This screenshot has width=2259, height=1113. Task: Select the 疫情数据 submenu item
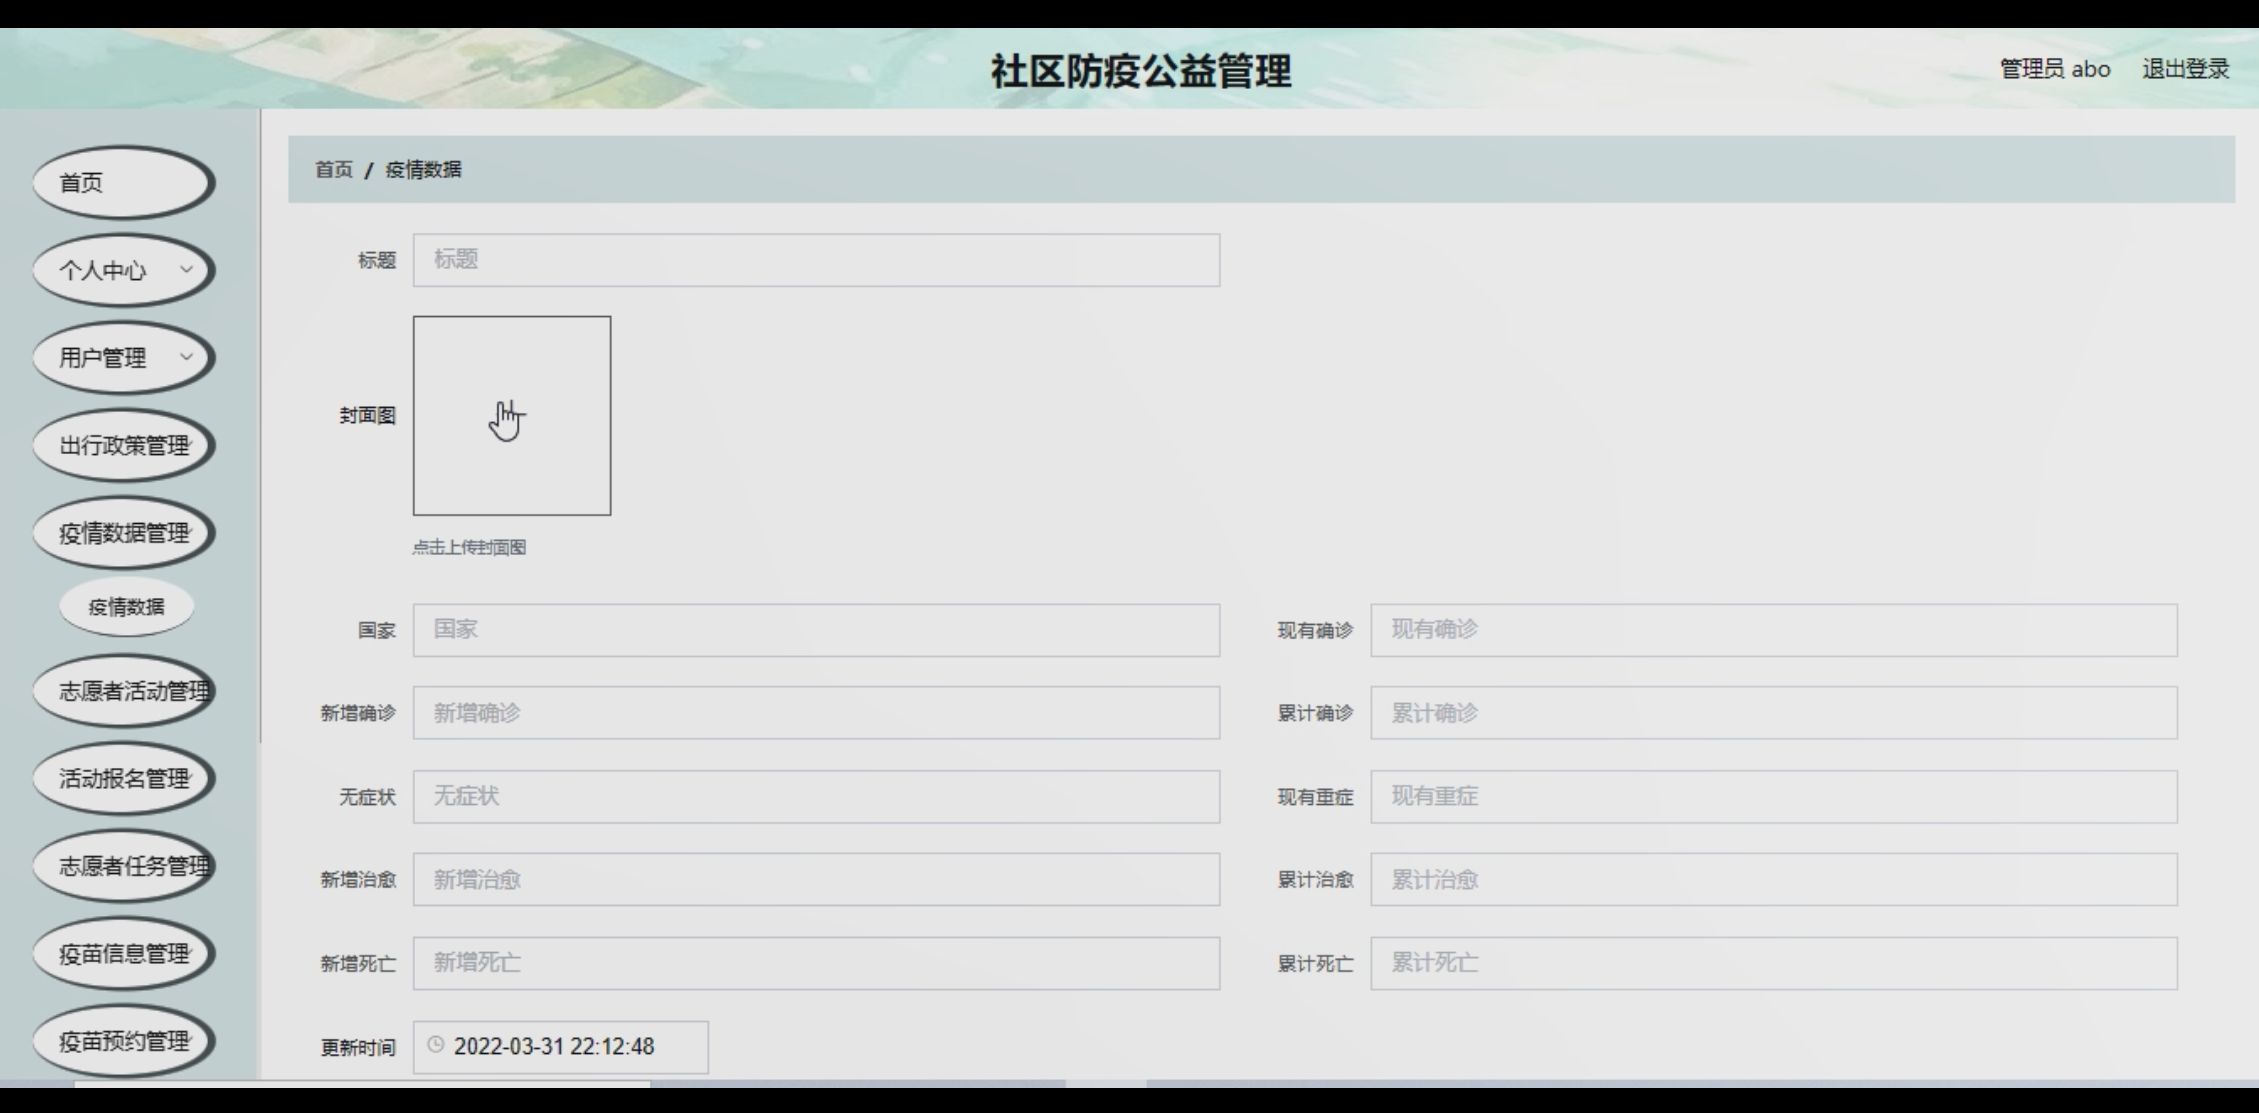tap(126, 607)
